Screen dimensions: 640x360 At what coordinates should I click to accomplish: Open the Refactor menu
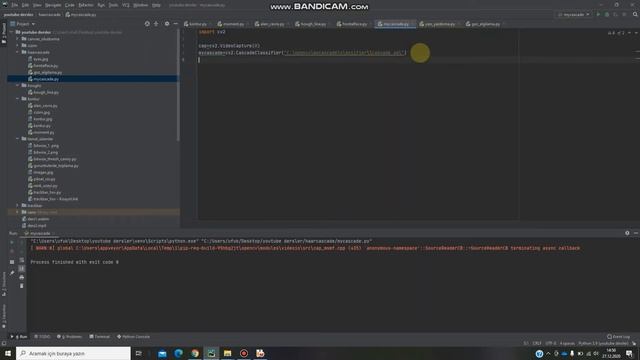[86, 5]
